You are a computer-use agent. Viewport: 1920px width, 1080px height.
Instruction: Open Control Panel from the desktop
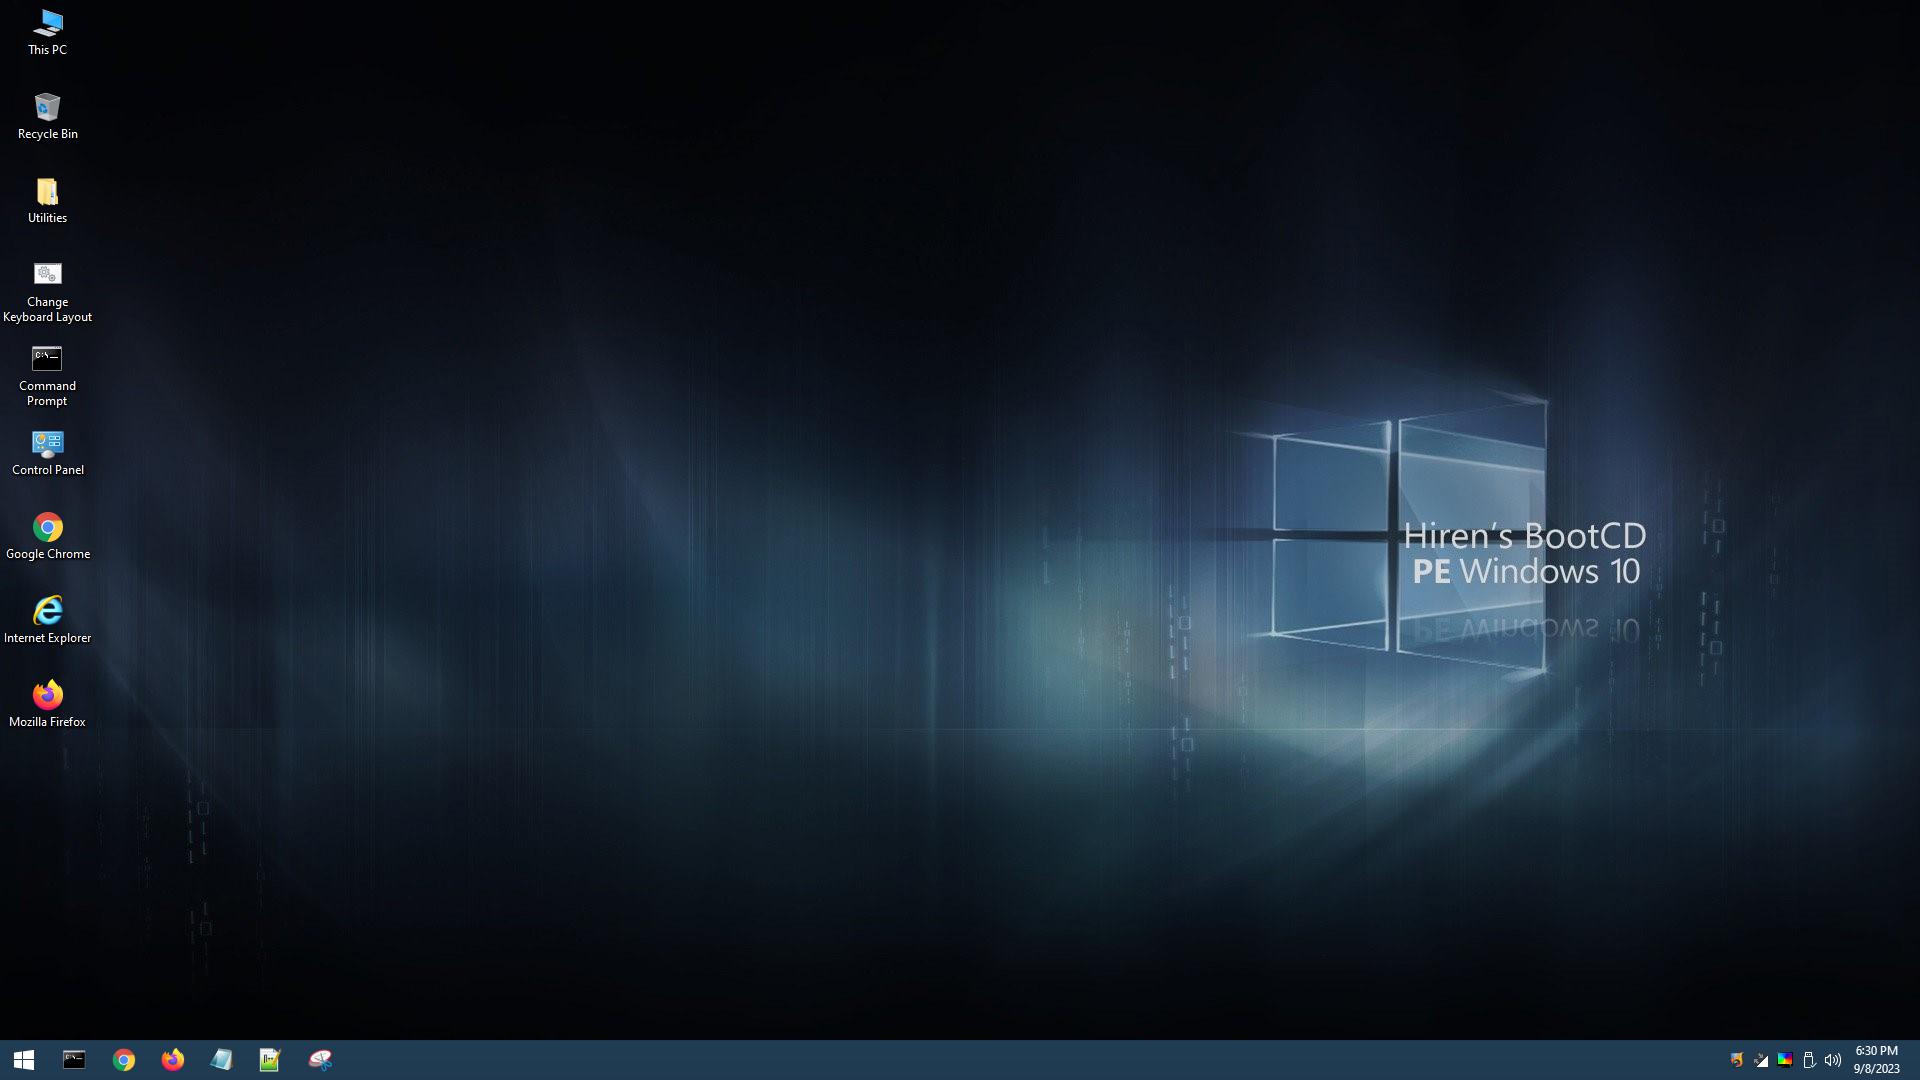pos(46,443)
